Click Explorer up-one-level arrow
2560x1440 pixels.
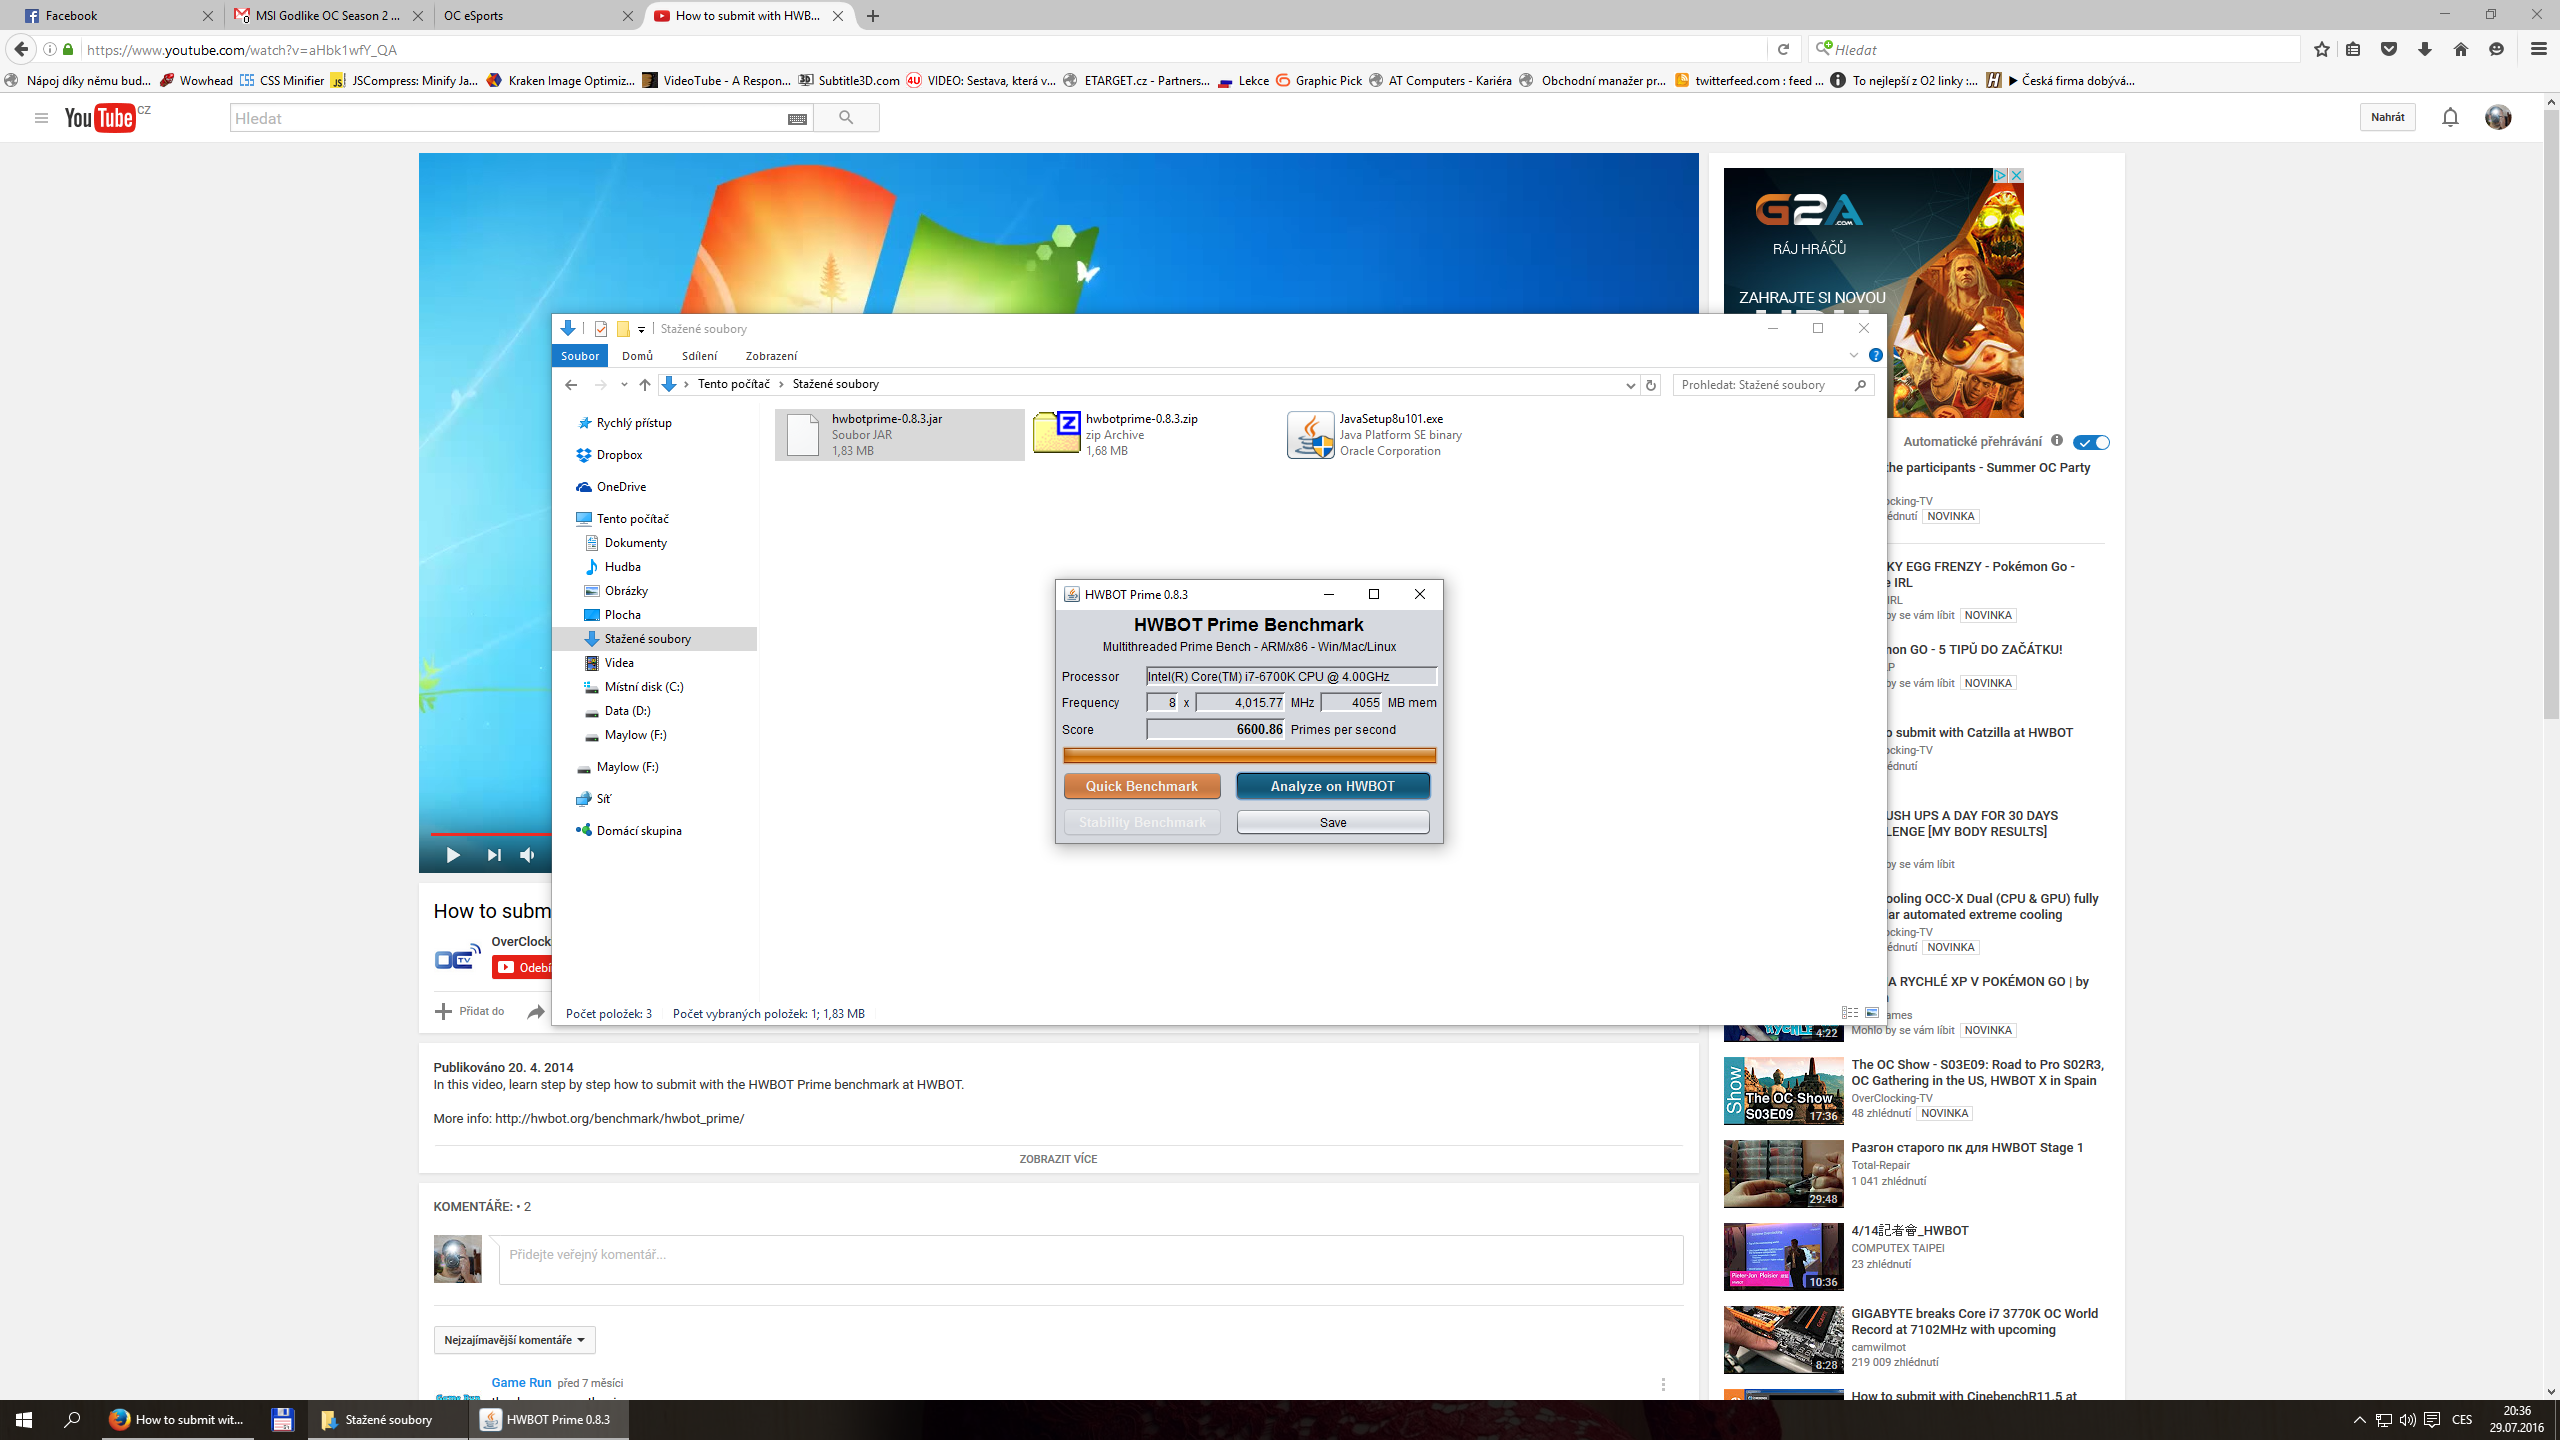coord(644,385)
